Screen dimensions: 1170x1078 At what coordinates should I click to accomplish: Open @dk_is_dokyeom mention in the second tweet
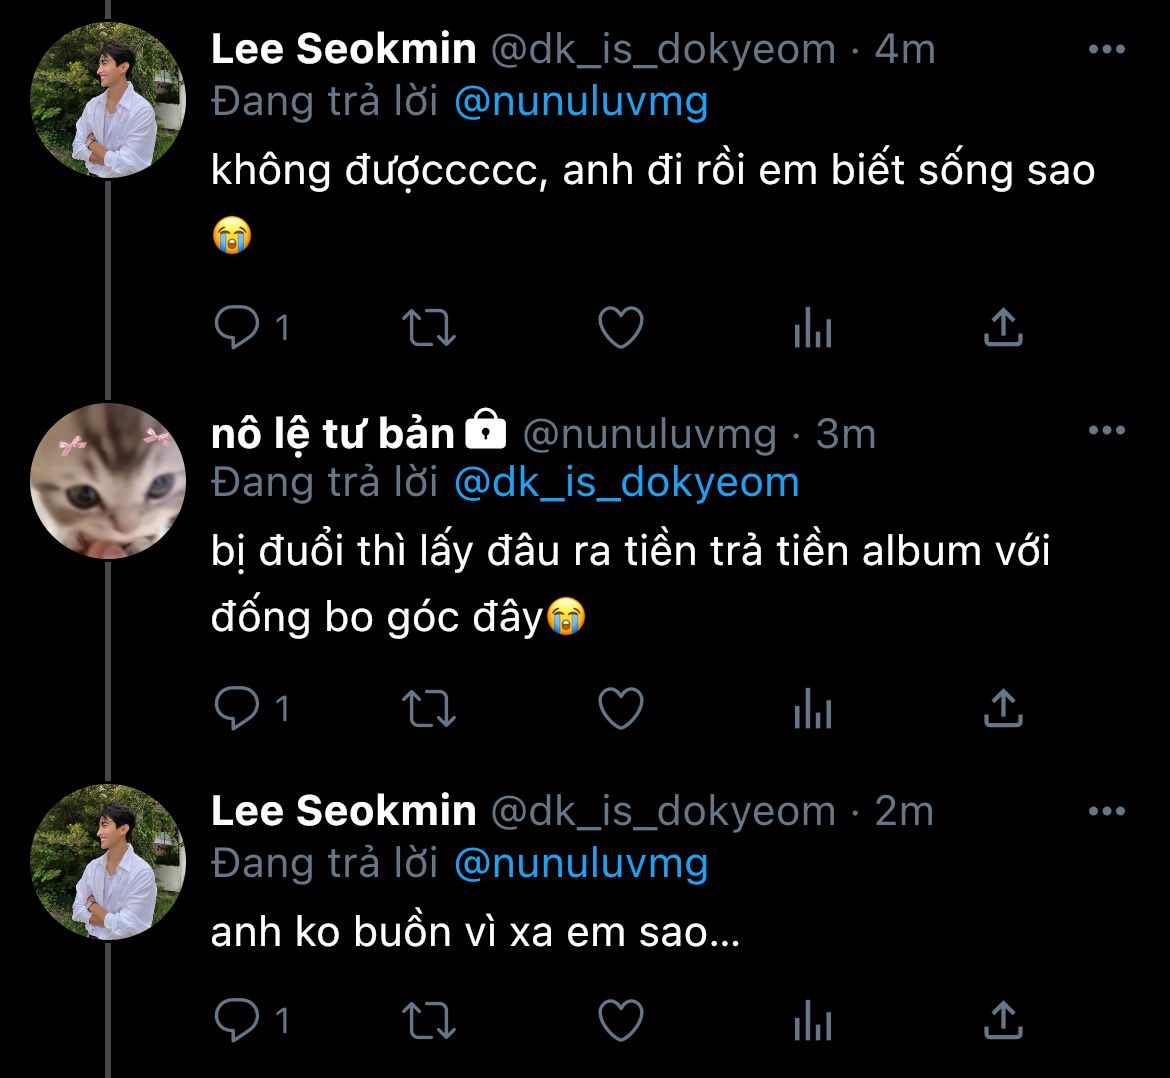click(x=626, y=483)
